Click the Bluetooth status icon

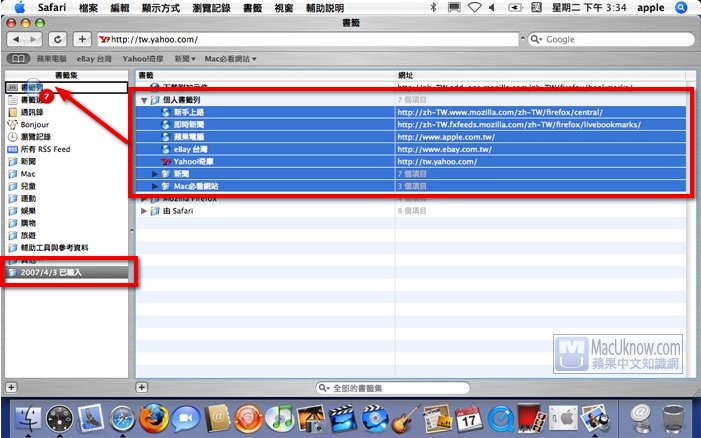coord(433,7)
